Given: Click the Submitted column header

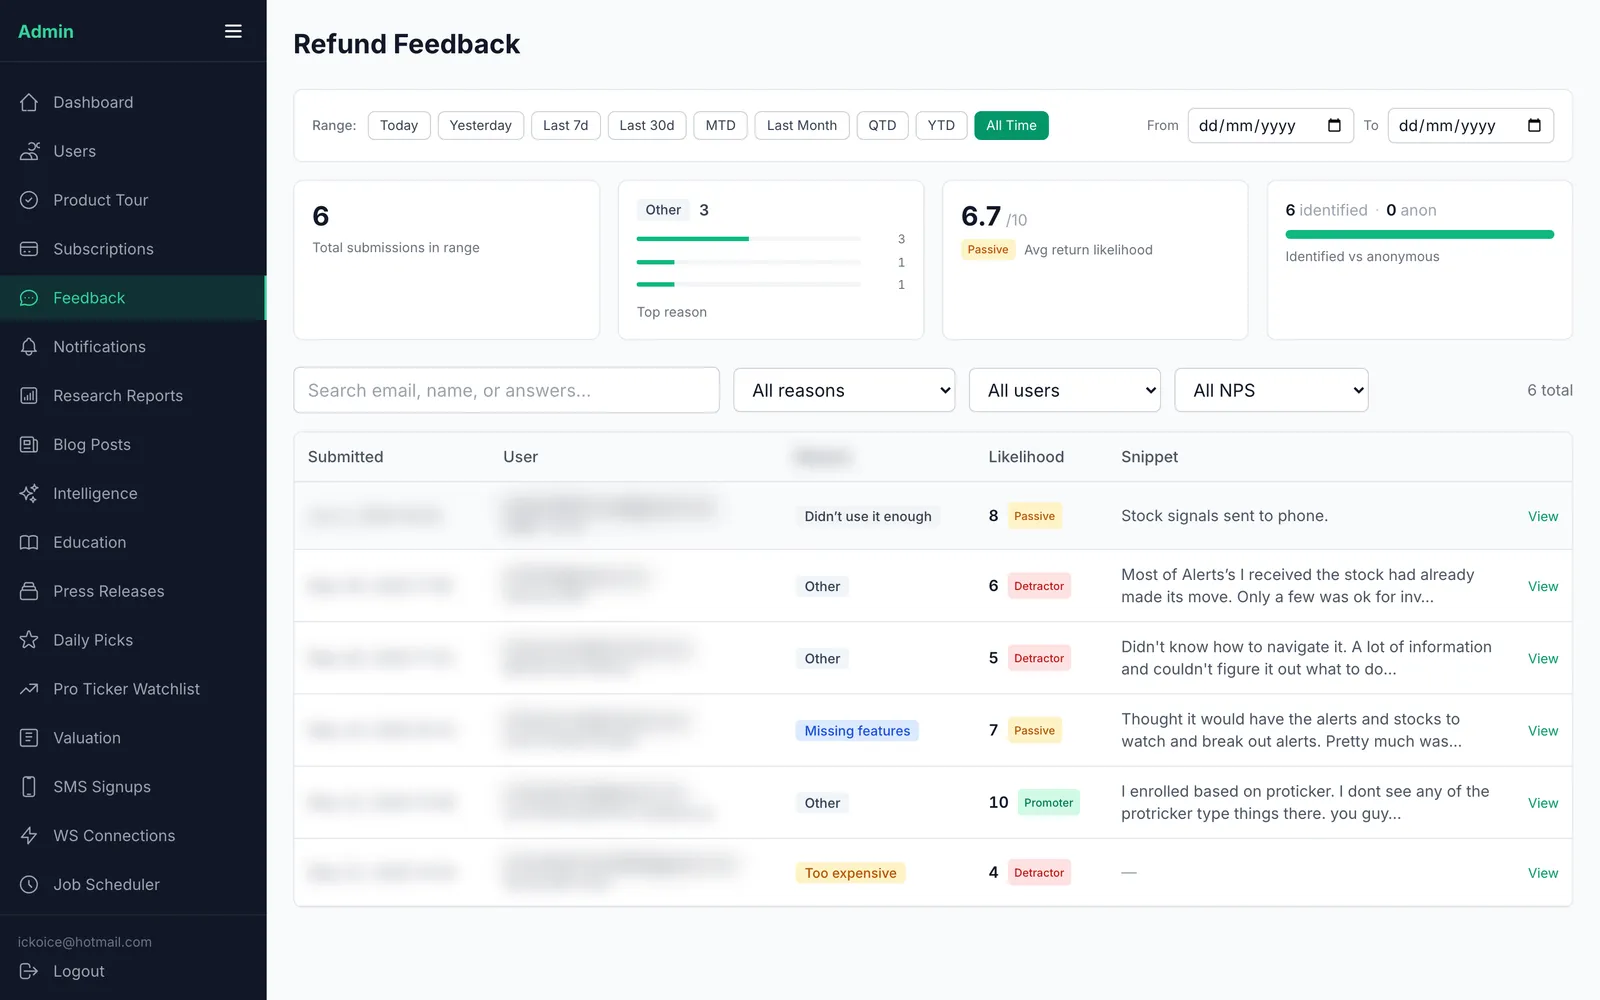Looking at the screenshot, I should [345, 457].
